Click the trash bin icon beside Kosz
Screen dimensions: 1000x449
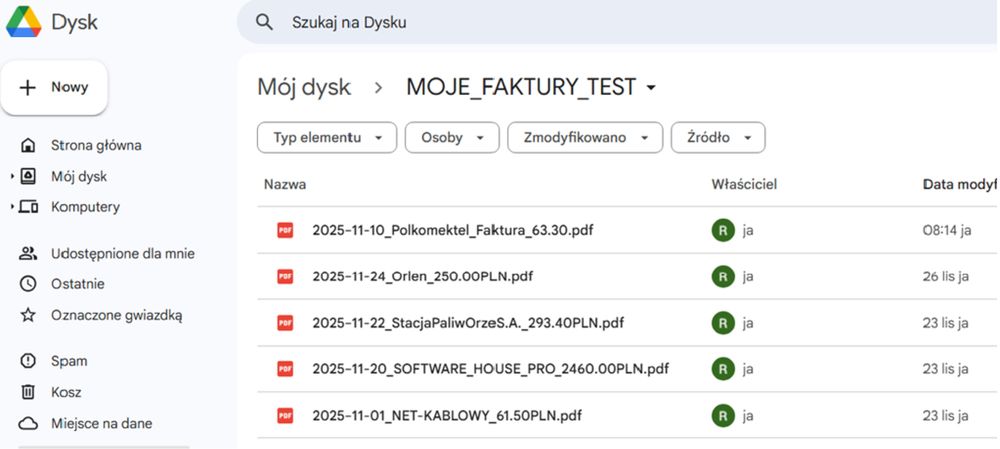28,392
